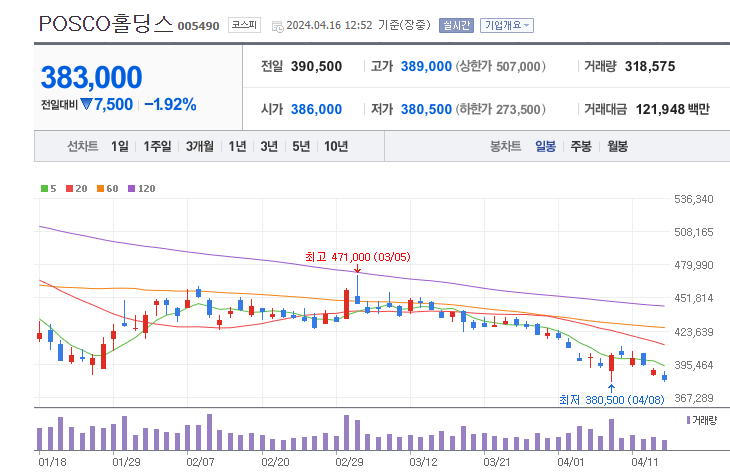Click the 03/12 date axis label
Image resolution: width=730 pixels, height=472 pixels.
point(423,462)
